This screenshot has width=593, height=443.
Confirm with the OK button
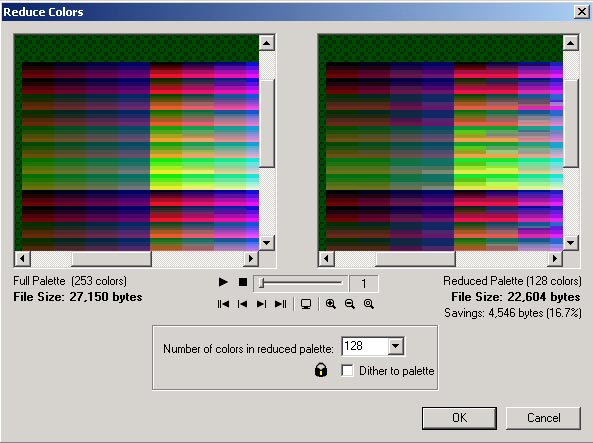click(x=459, y=418)
